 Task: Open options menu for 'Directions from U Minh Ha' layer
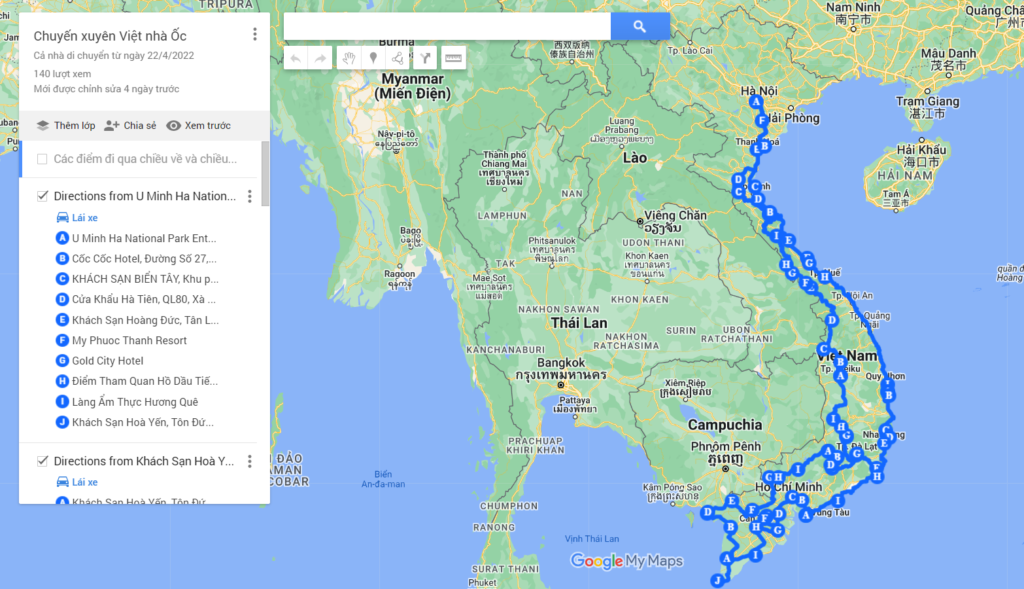pyautogui.click(x=250, y=197)
